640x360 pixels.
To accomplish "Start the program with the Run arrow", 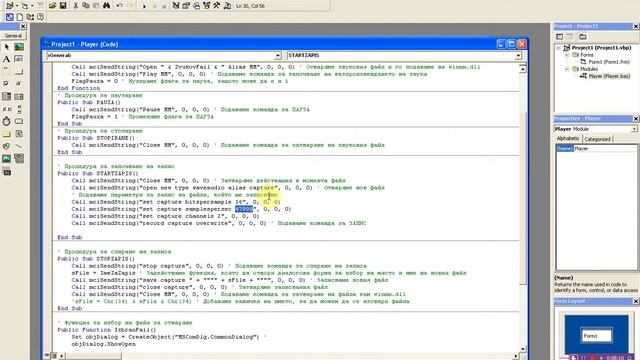I will click(x=144, y=6).
